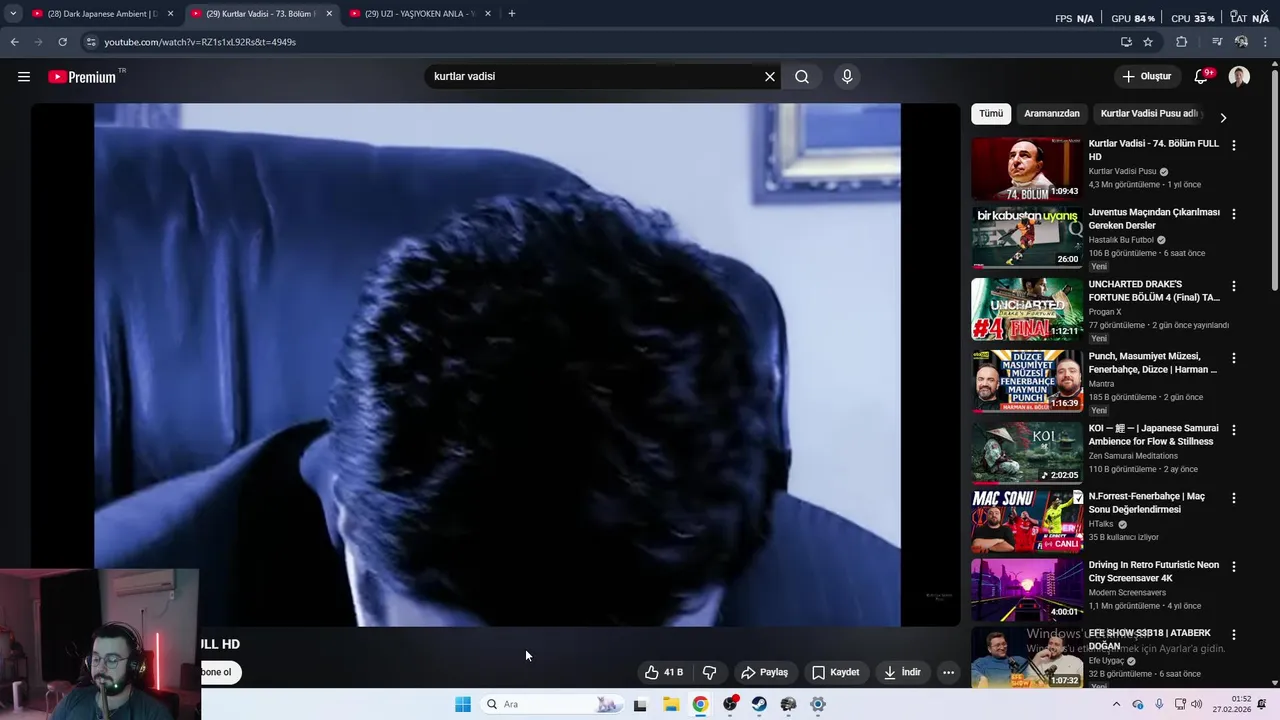Go back in browser history

click(x=14, y=42)
